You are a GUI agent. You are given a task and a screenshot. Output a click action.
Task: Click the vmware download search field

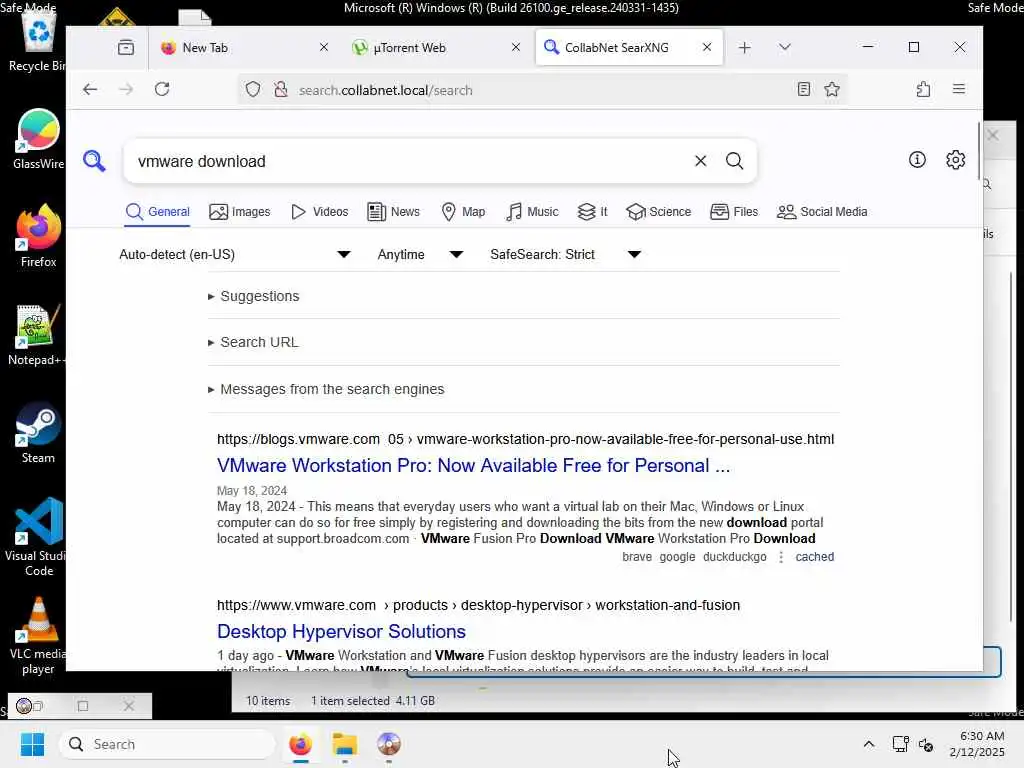(411, 161)
